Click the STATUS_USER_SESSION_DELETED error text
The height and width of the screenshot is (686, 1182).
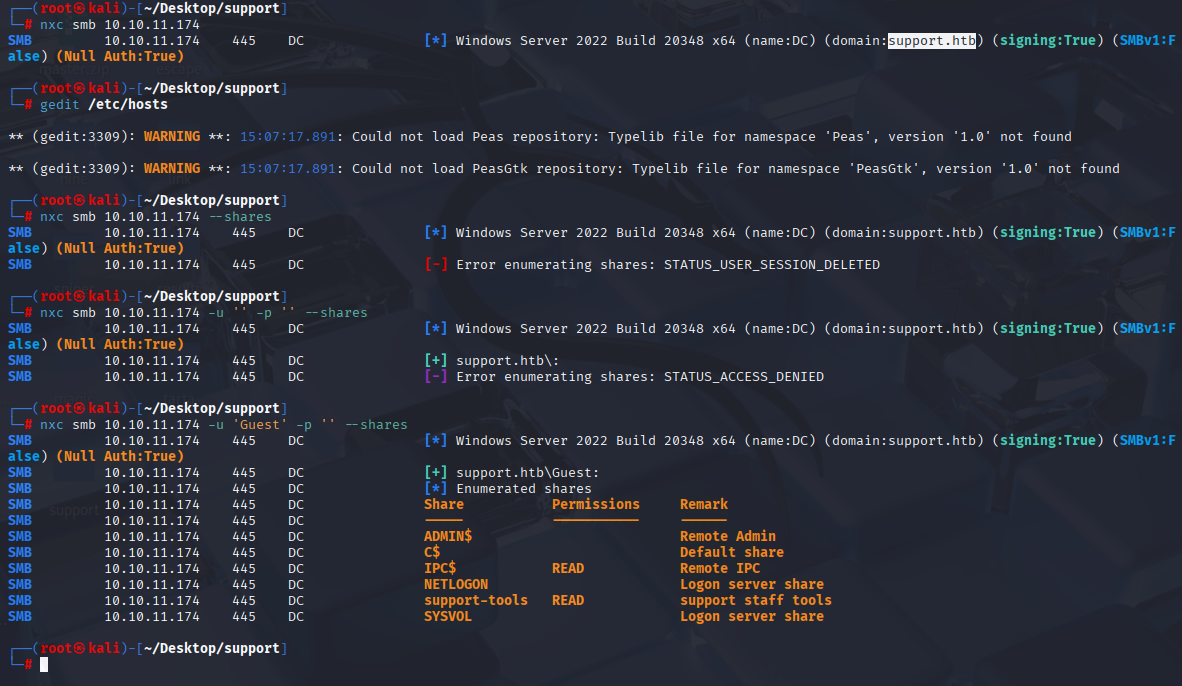(772, 265)
